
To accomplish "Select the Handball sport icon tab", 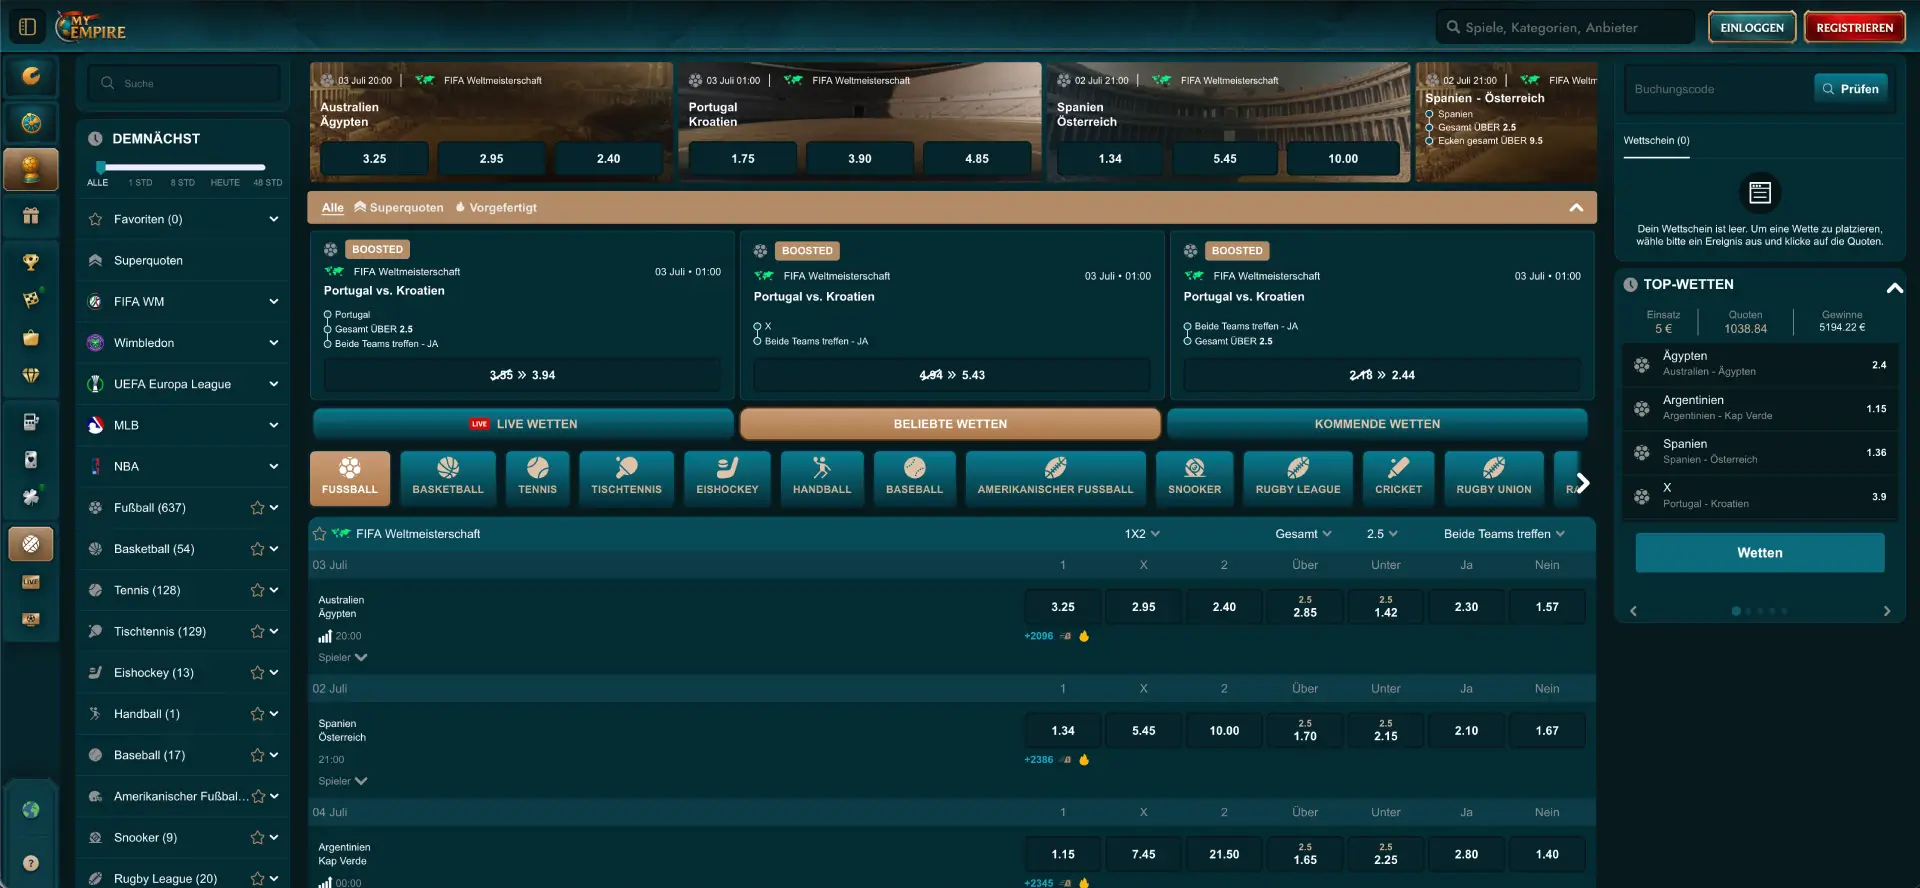I will tap(822, 478).
